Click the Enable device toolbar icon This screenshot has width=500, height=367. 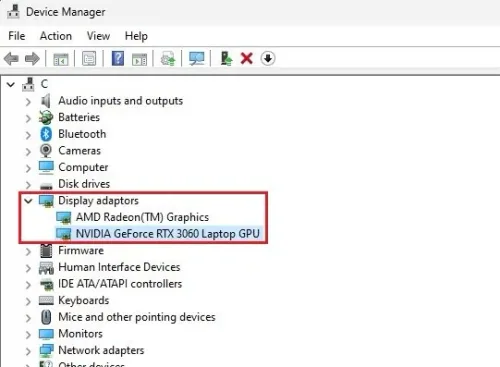pyautogui.click(x=226, y=58)
